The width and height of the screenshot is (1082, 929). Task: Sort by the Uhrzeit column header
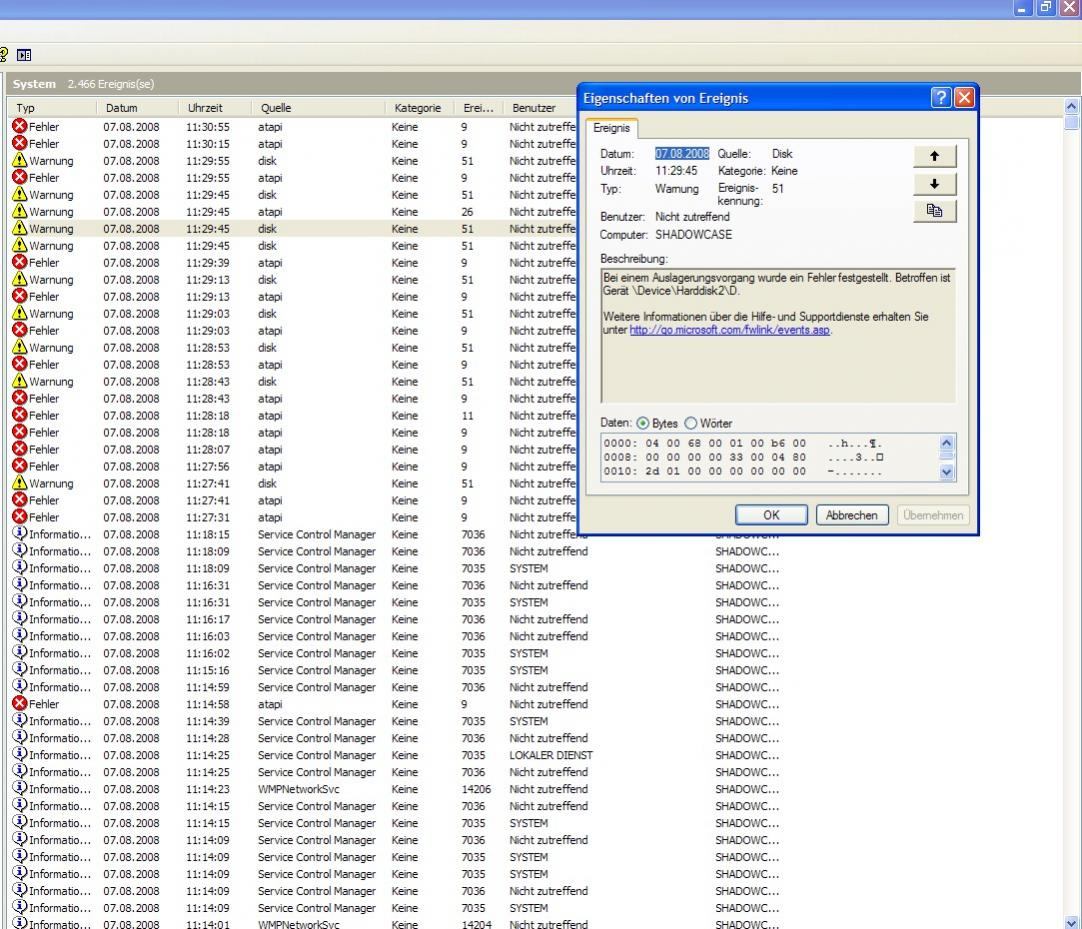pos(215,108)
